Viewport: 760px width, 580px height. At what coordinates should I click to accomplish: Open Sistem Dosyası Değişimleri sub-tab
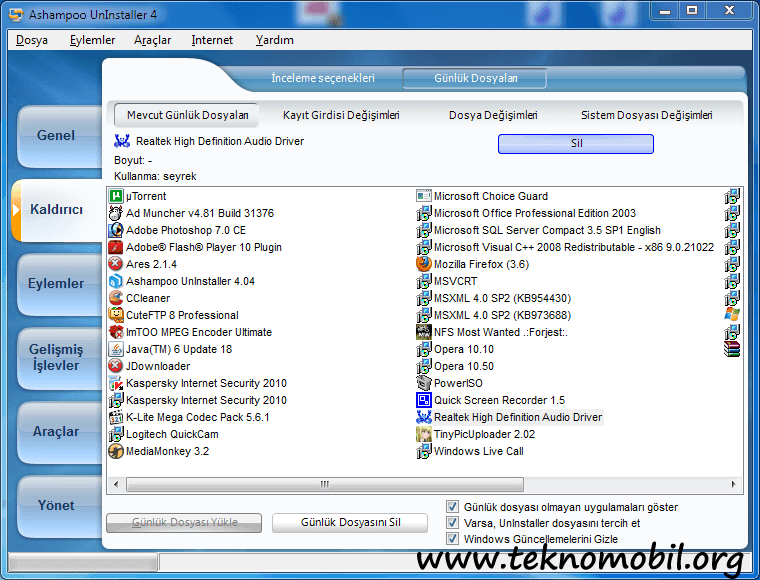[647, 115]
